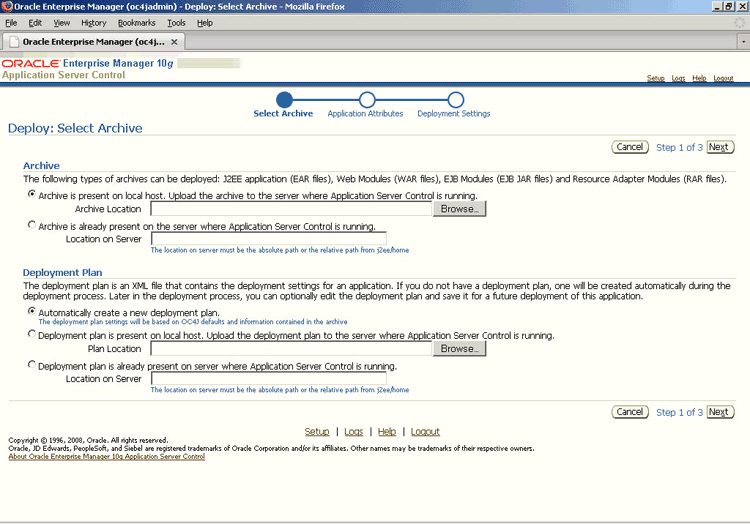Select 'Deployment plan is present on local host' radio
The height and width of the screenshot is (524, 750).
(32, 334)
